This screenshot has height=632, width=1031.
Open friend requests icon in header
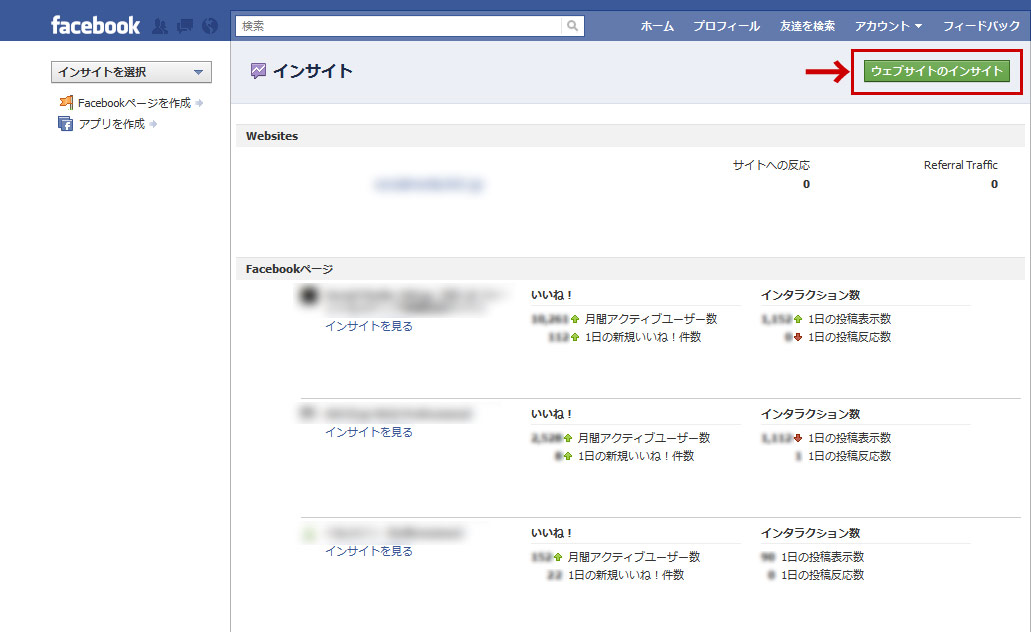[x=160, y=26]
